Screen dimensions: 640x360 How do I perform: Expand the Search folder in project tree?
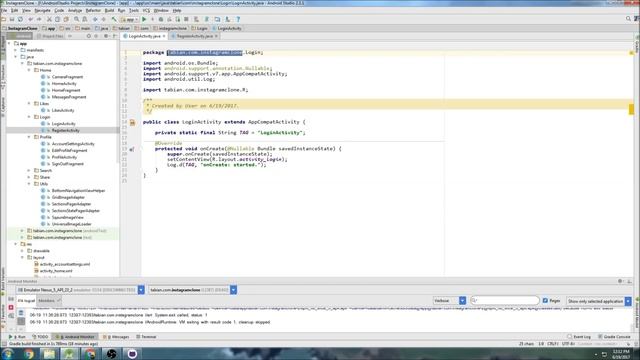click(29, 171)
